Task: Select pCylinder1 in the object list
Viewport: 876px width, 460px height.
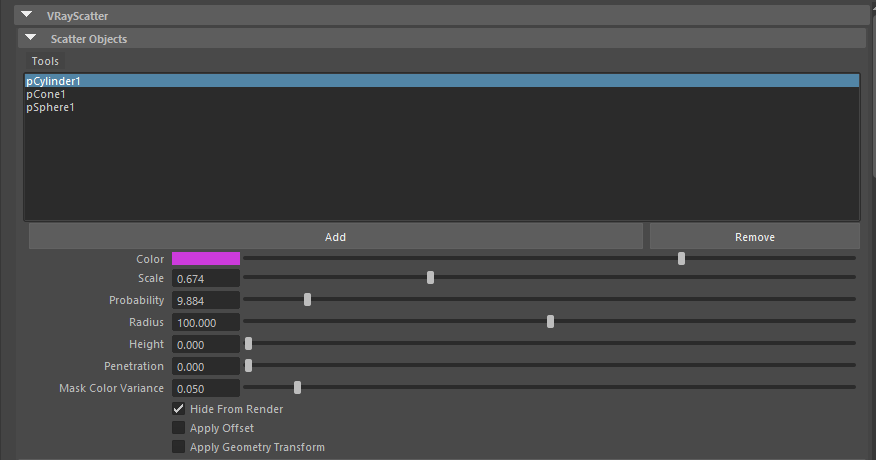Action: (x=53, y=81)
